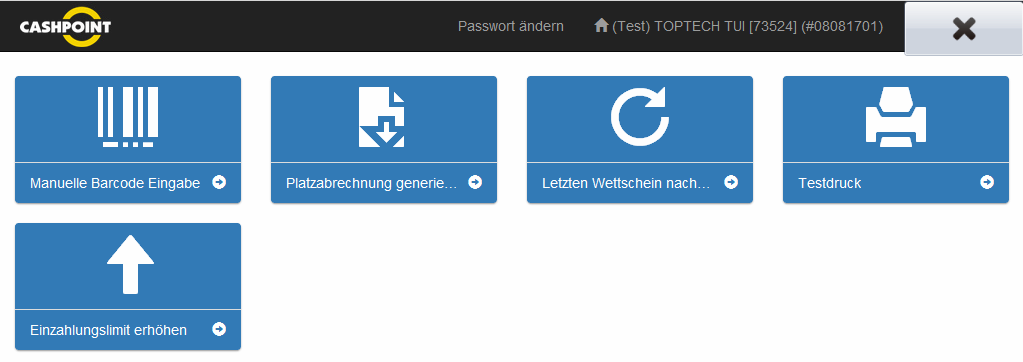Click the upward arrow icon tile
The width and height of the screenshot is (1023, 362).
(130, 264)
